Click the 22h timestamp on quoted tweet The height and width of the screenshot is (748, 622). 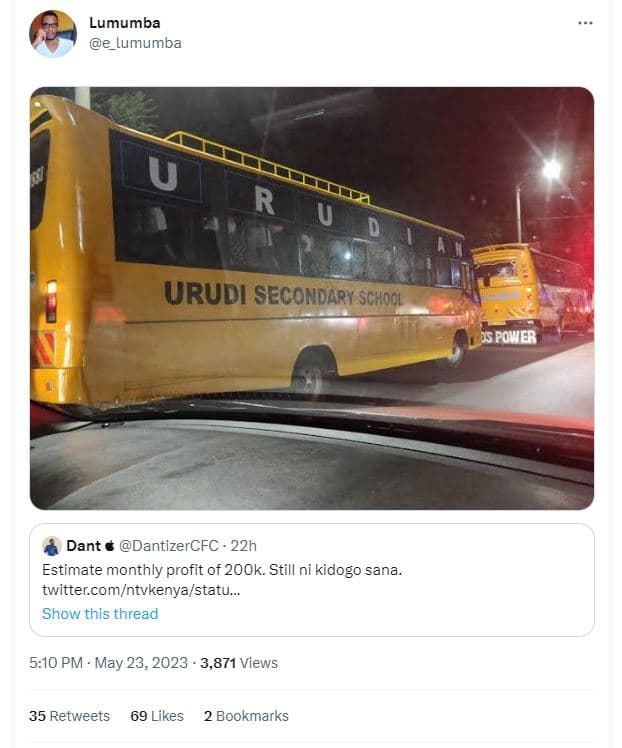point(243,546)
